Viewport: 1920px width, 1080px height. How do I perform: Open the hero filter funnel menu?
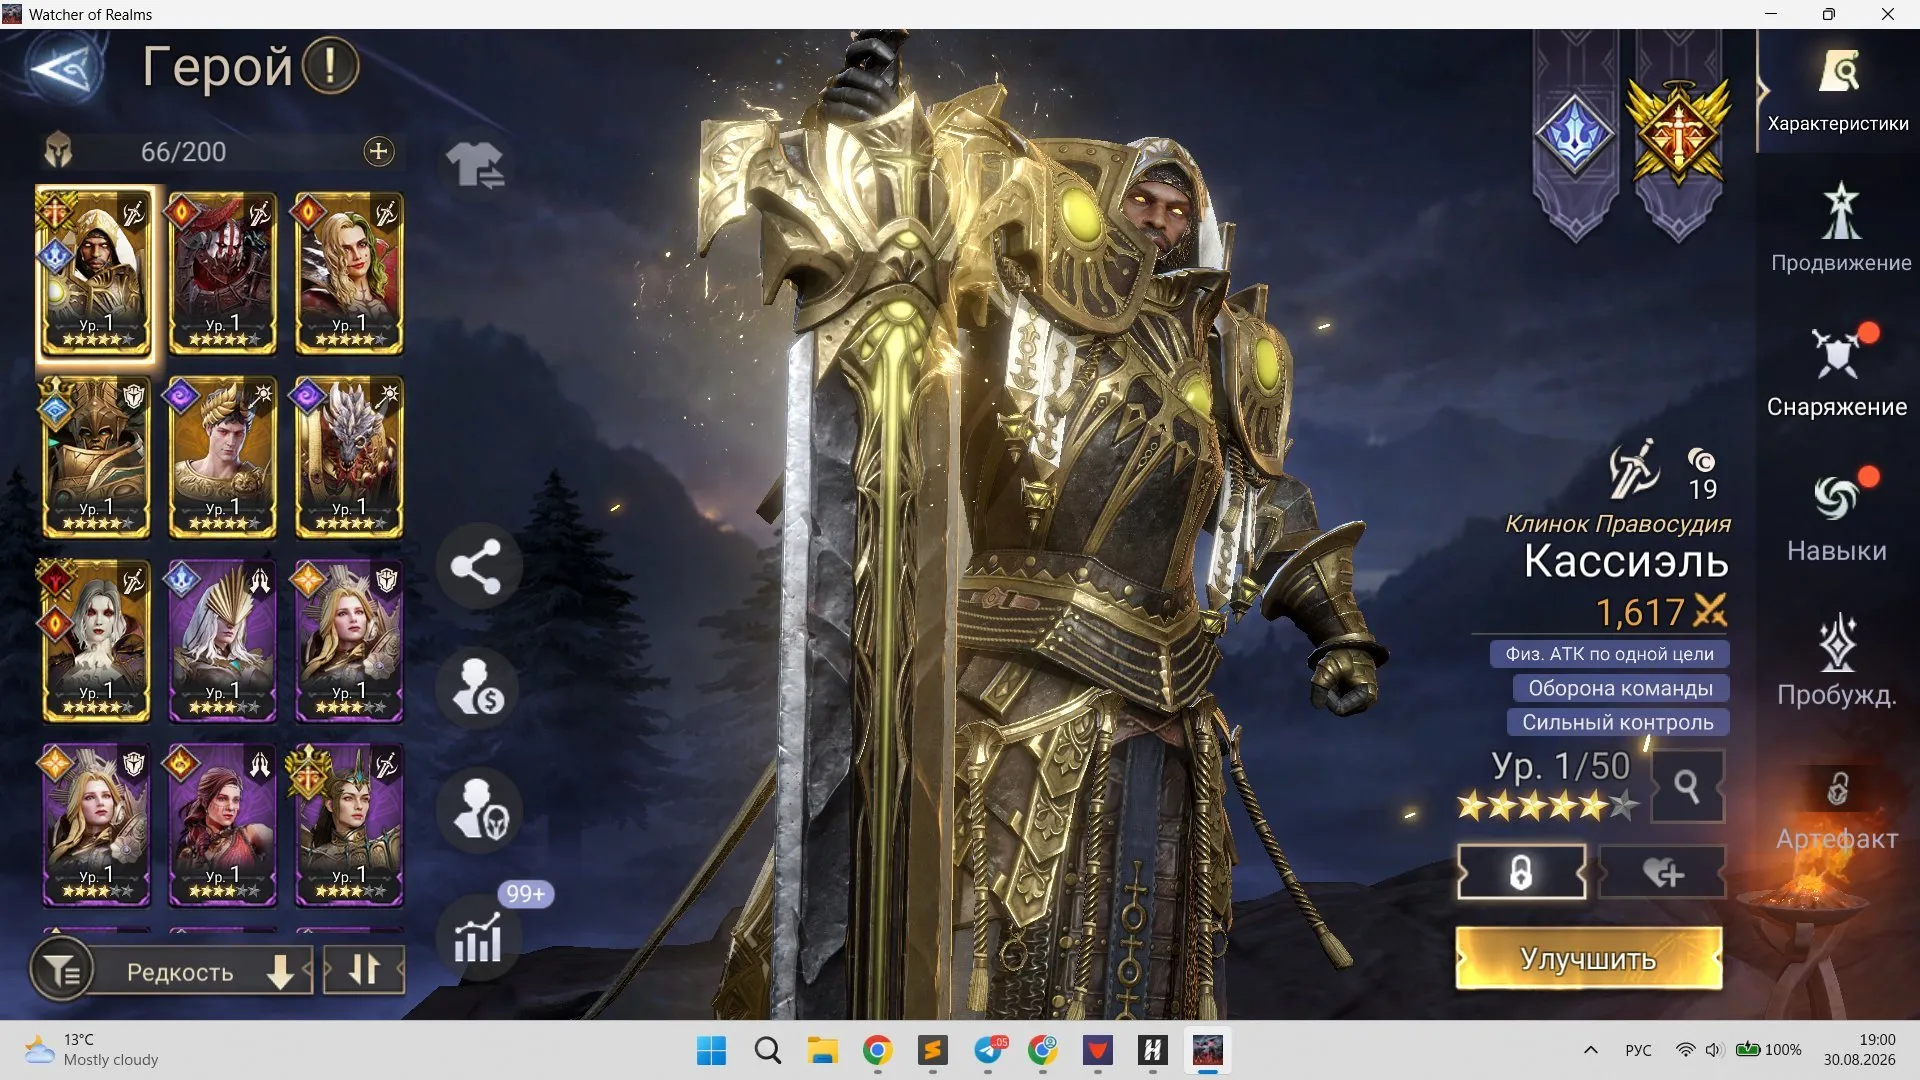pos(62,970)
